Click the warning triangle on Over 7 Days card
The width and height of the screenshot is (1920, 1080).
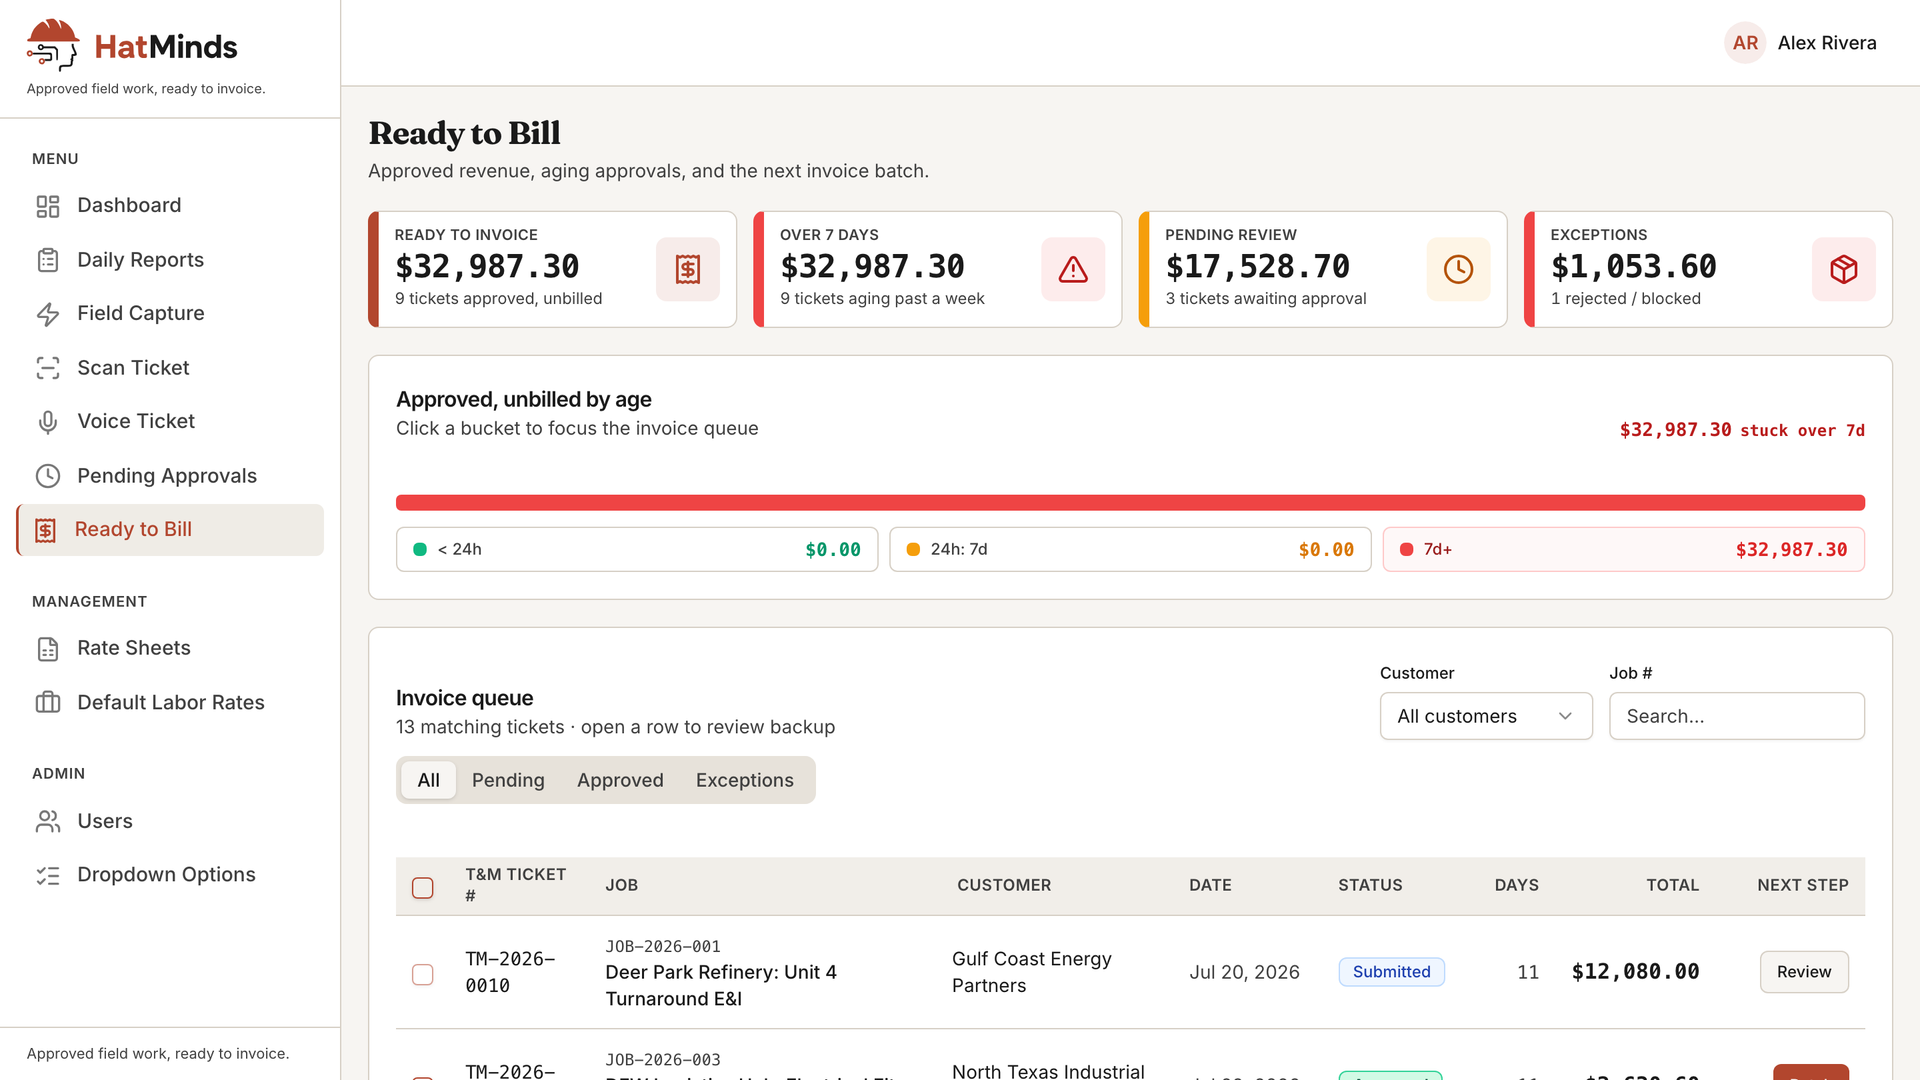pyautogui.click(x=1073, y=269)
